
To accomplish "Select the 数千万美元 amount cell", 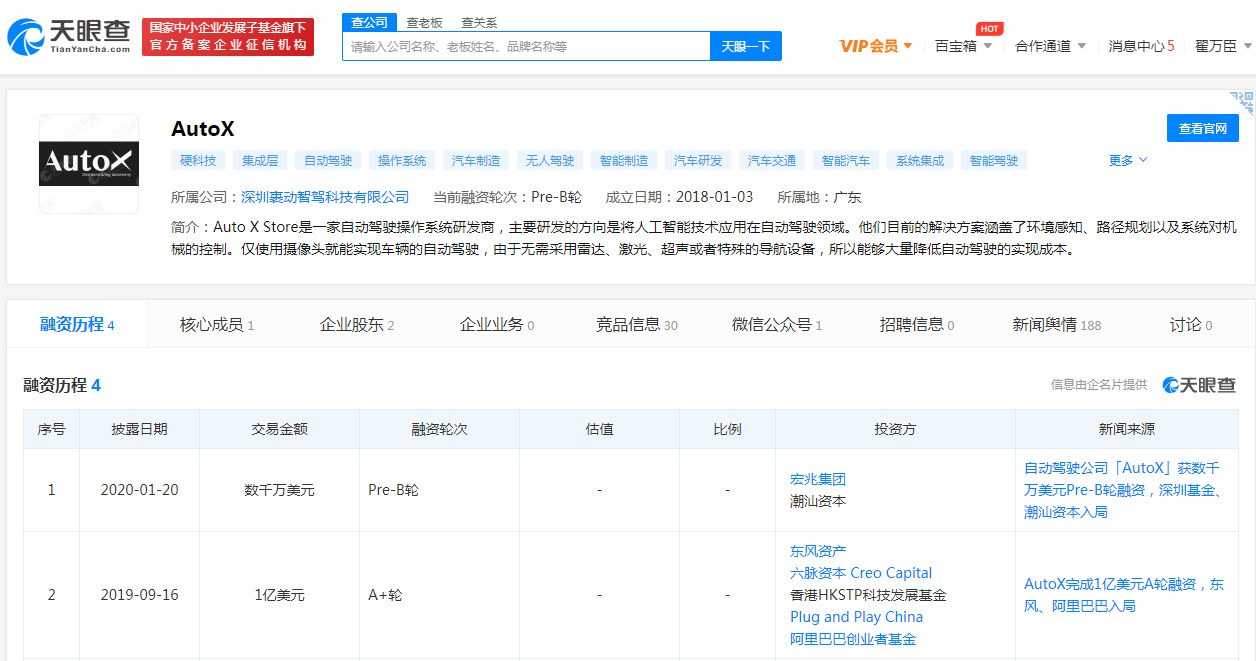I will point(279,490).
